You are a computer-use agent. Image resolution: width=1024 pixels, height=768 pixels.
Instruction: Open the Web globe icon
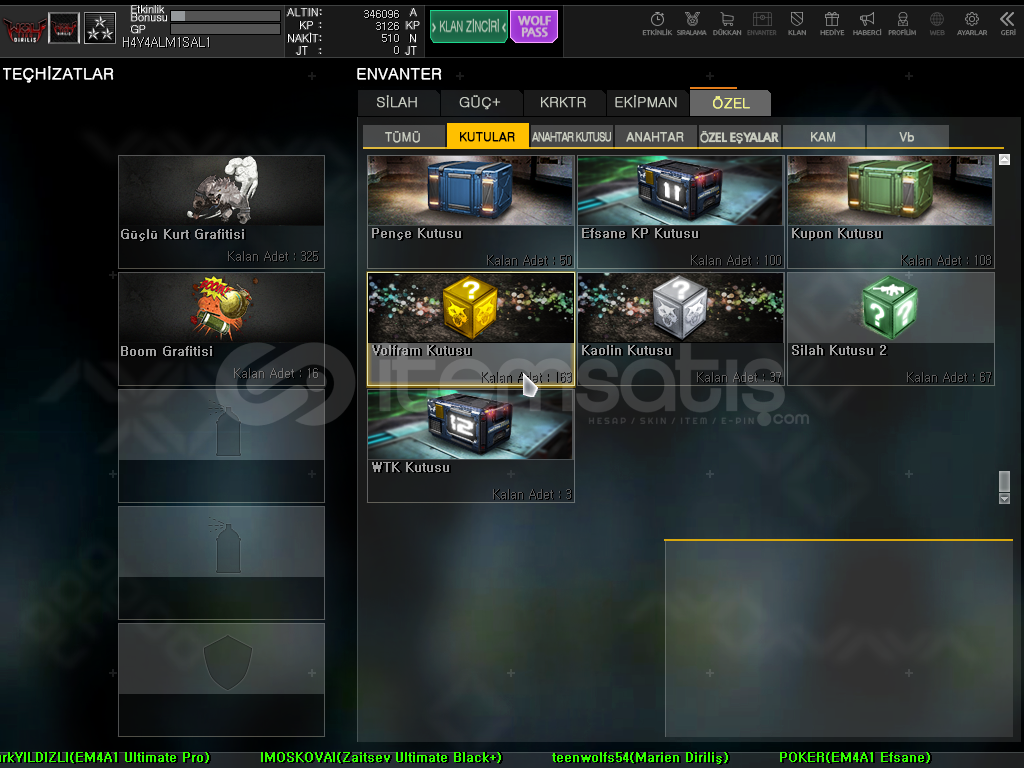[x=936, y=24]
